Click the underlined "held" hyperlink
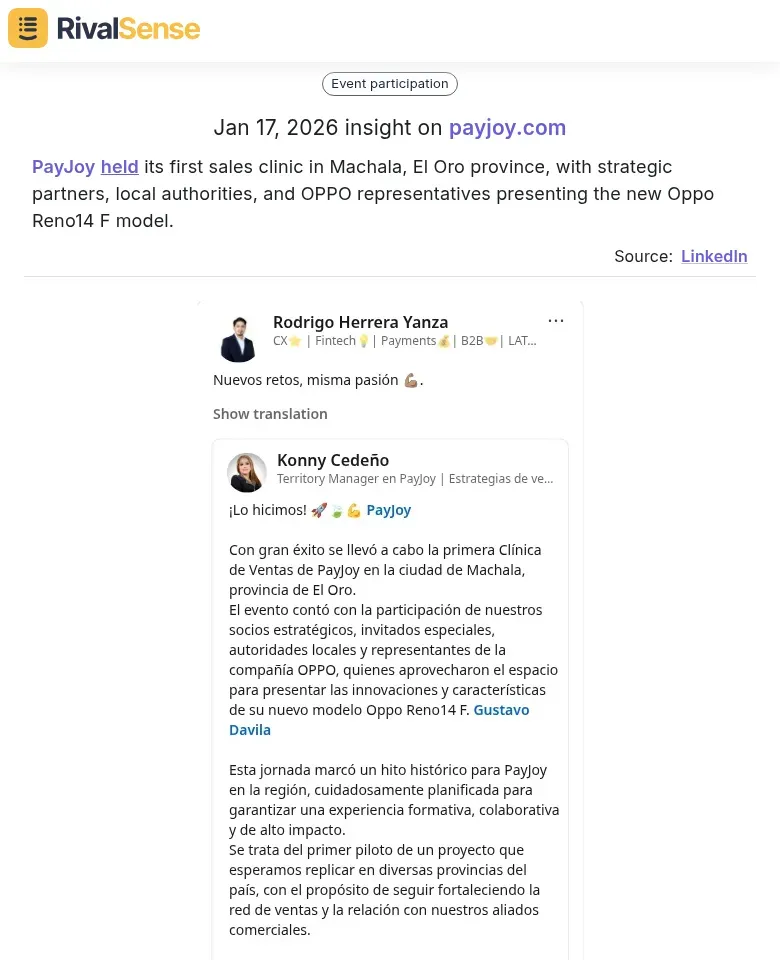The height and width of the screenshot is (960, 780). pos(119,166)
